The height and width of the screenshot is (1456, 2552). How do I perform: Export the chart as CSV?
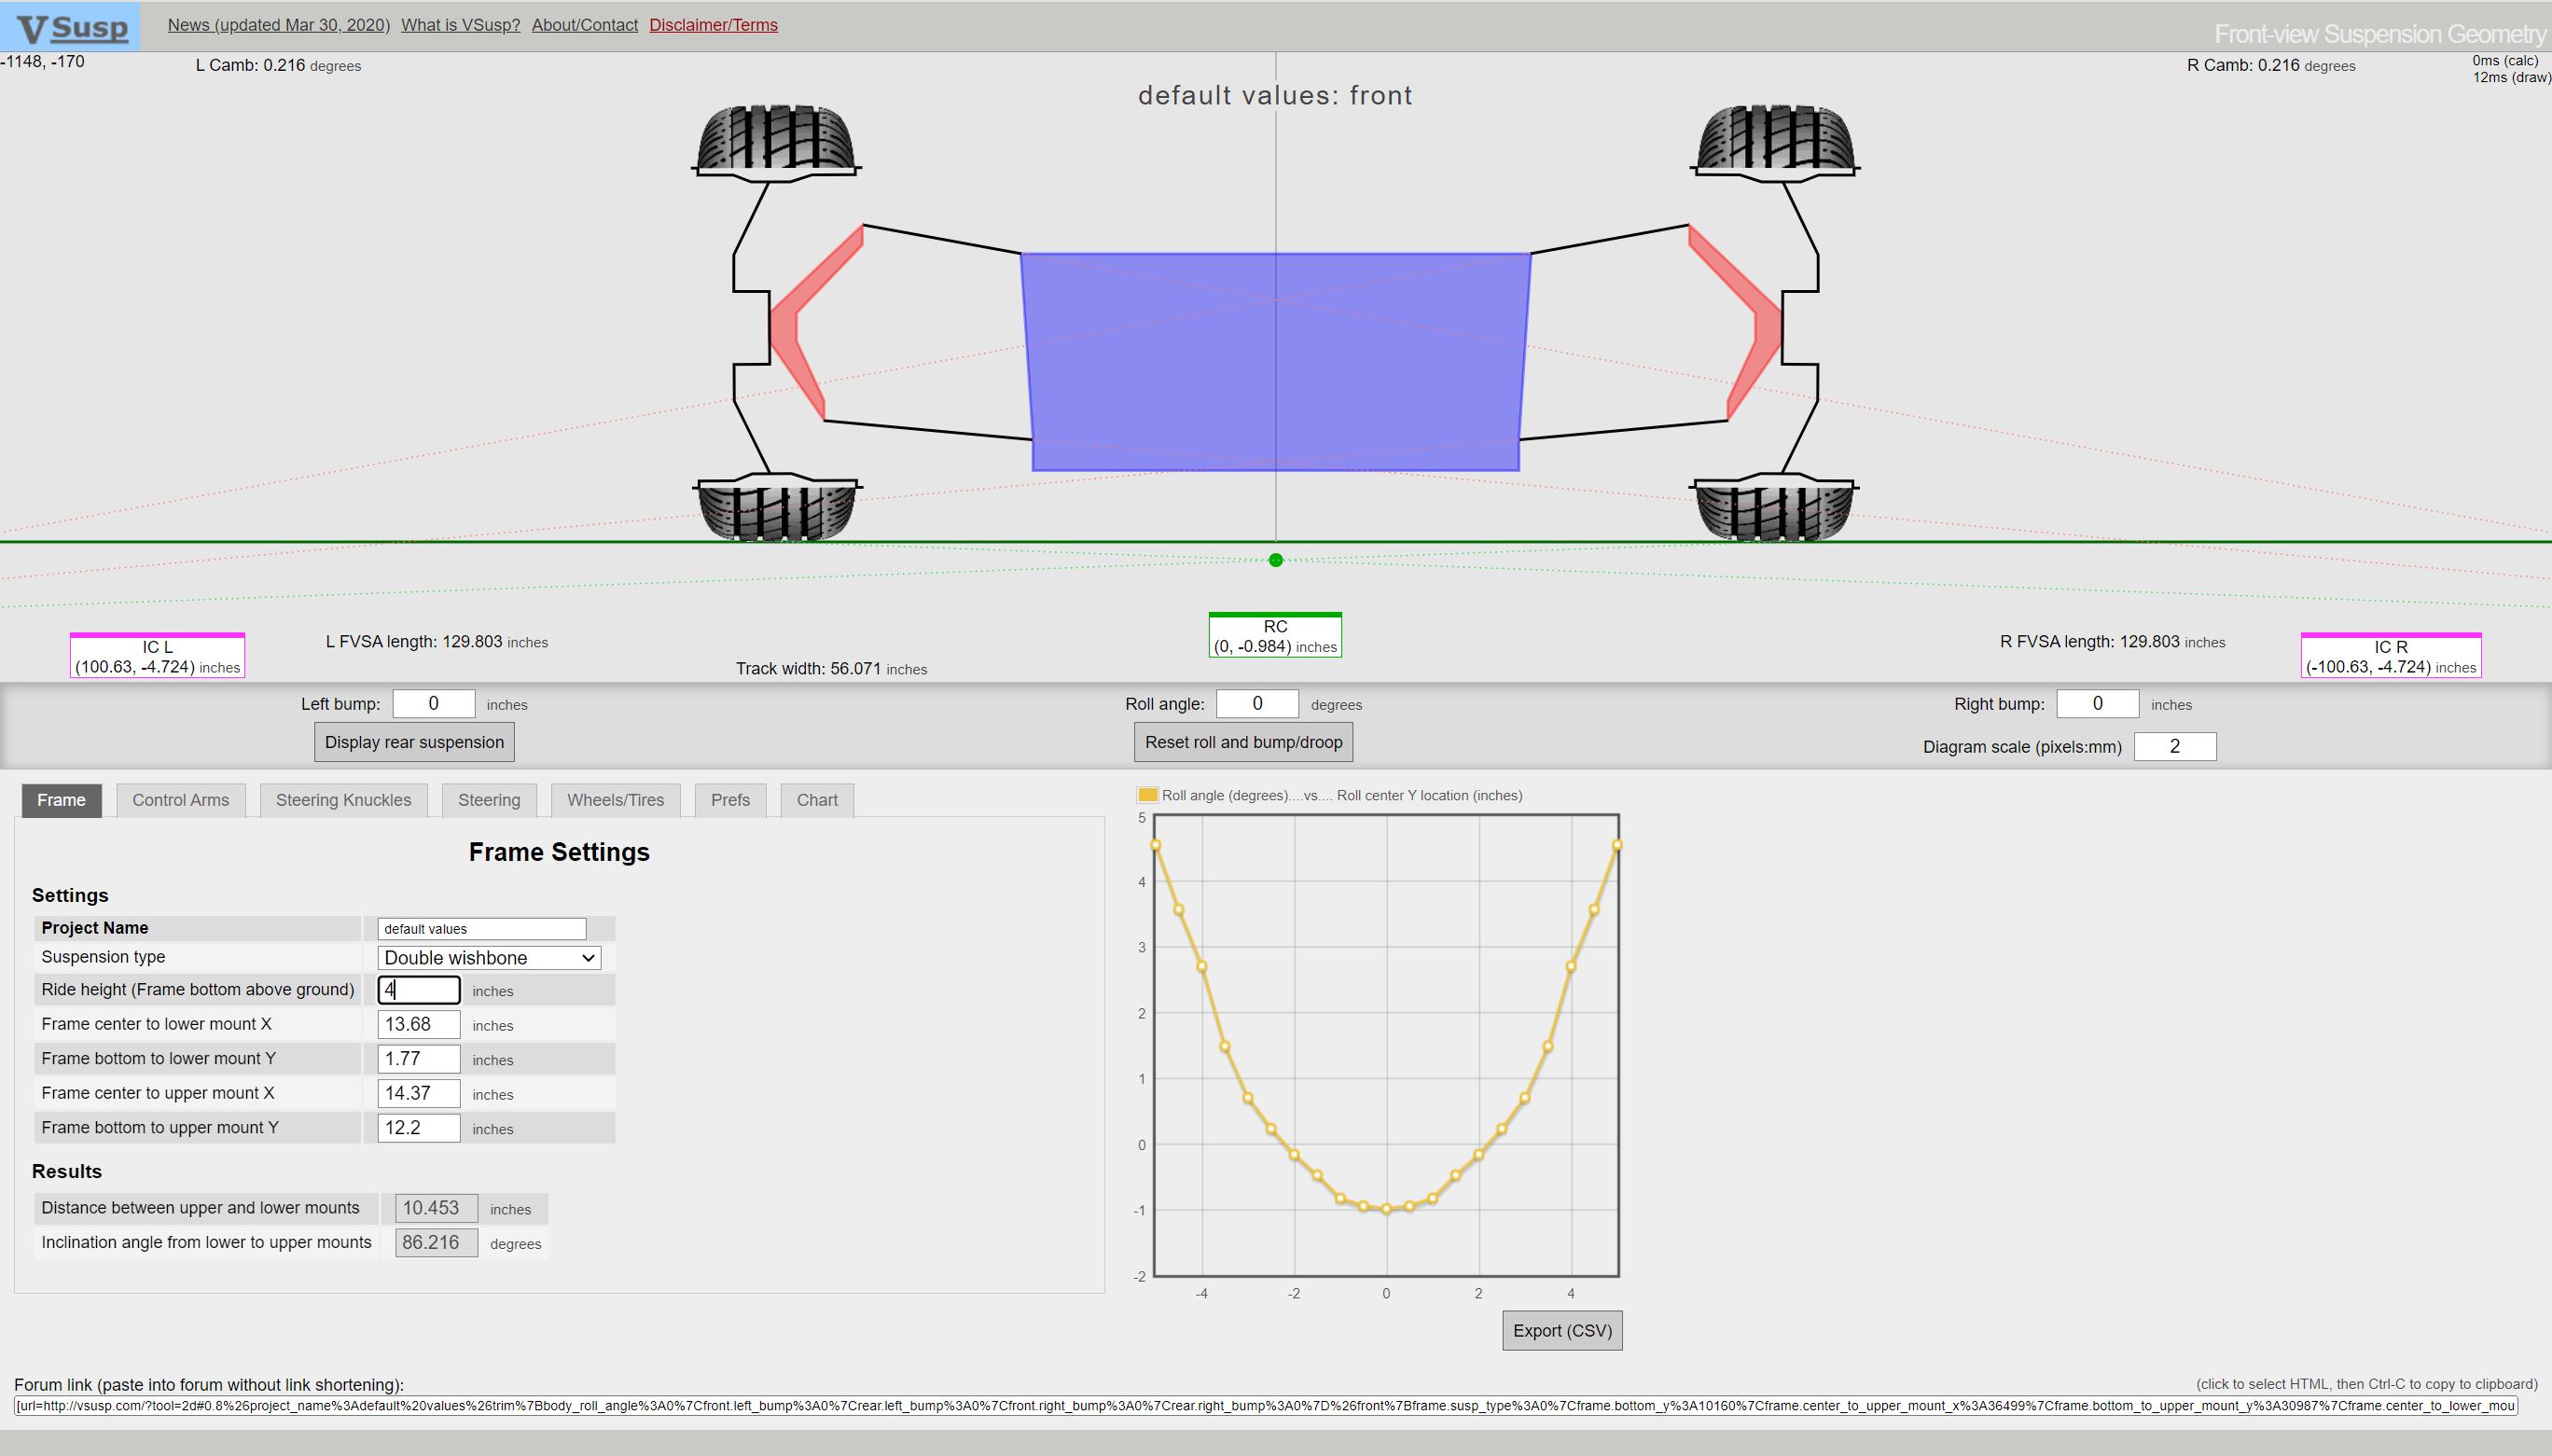[x=1561, y=1331]
